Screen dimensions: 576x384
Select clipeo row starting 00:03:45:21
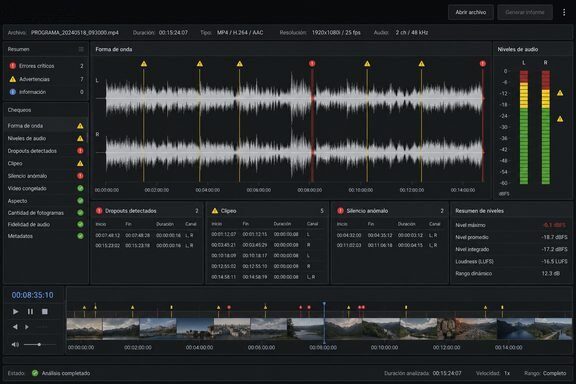(267, 245)
